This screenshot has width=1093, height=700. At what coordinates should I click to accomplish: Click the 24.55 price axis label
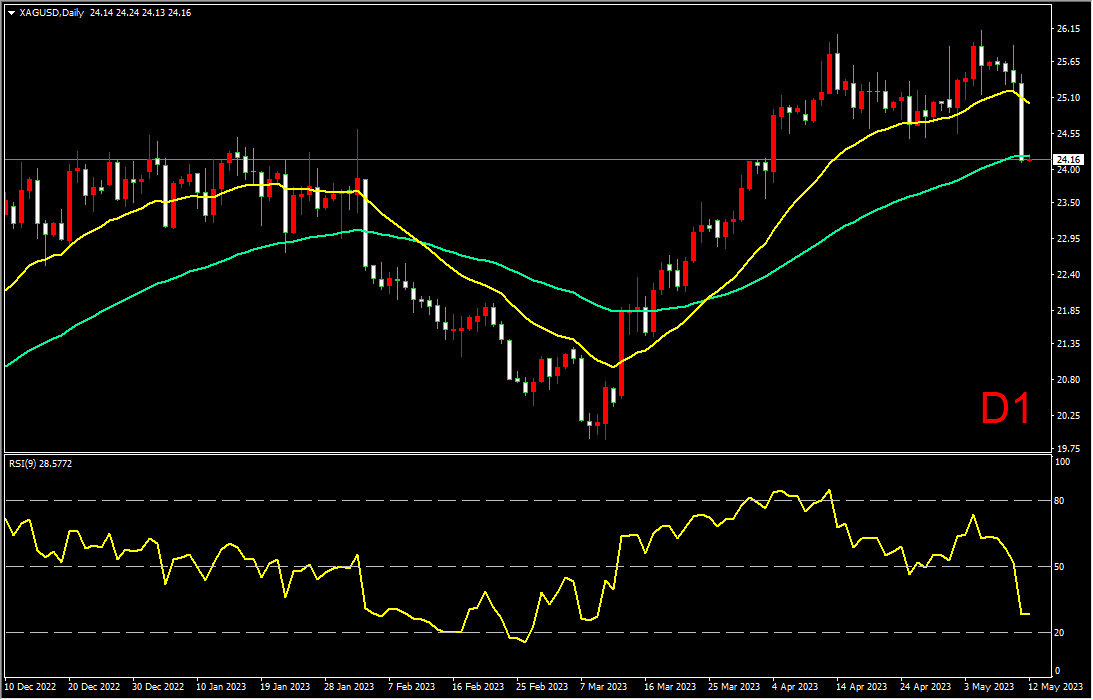tap(1069, 133)
